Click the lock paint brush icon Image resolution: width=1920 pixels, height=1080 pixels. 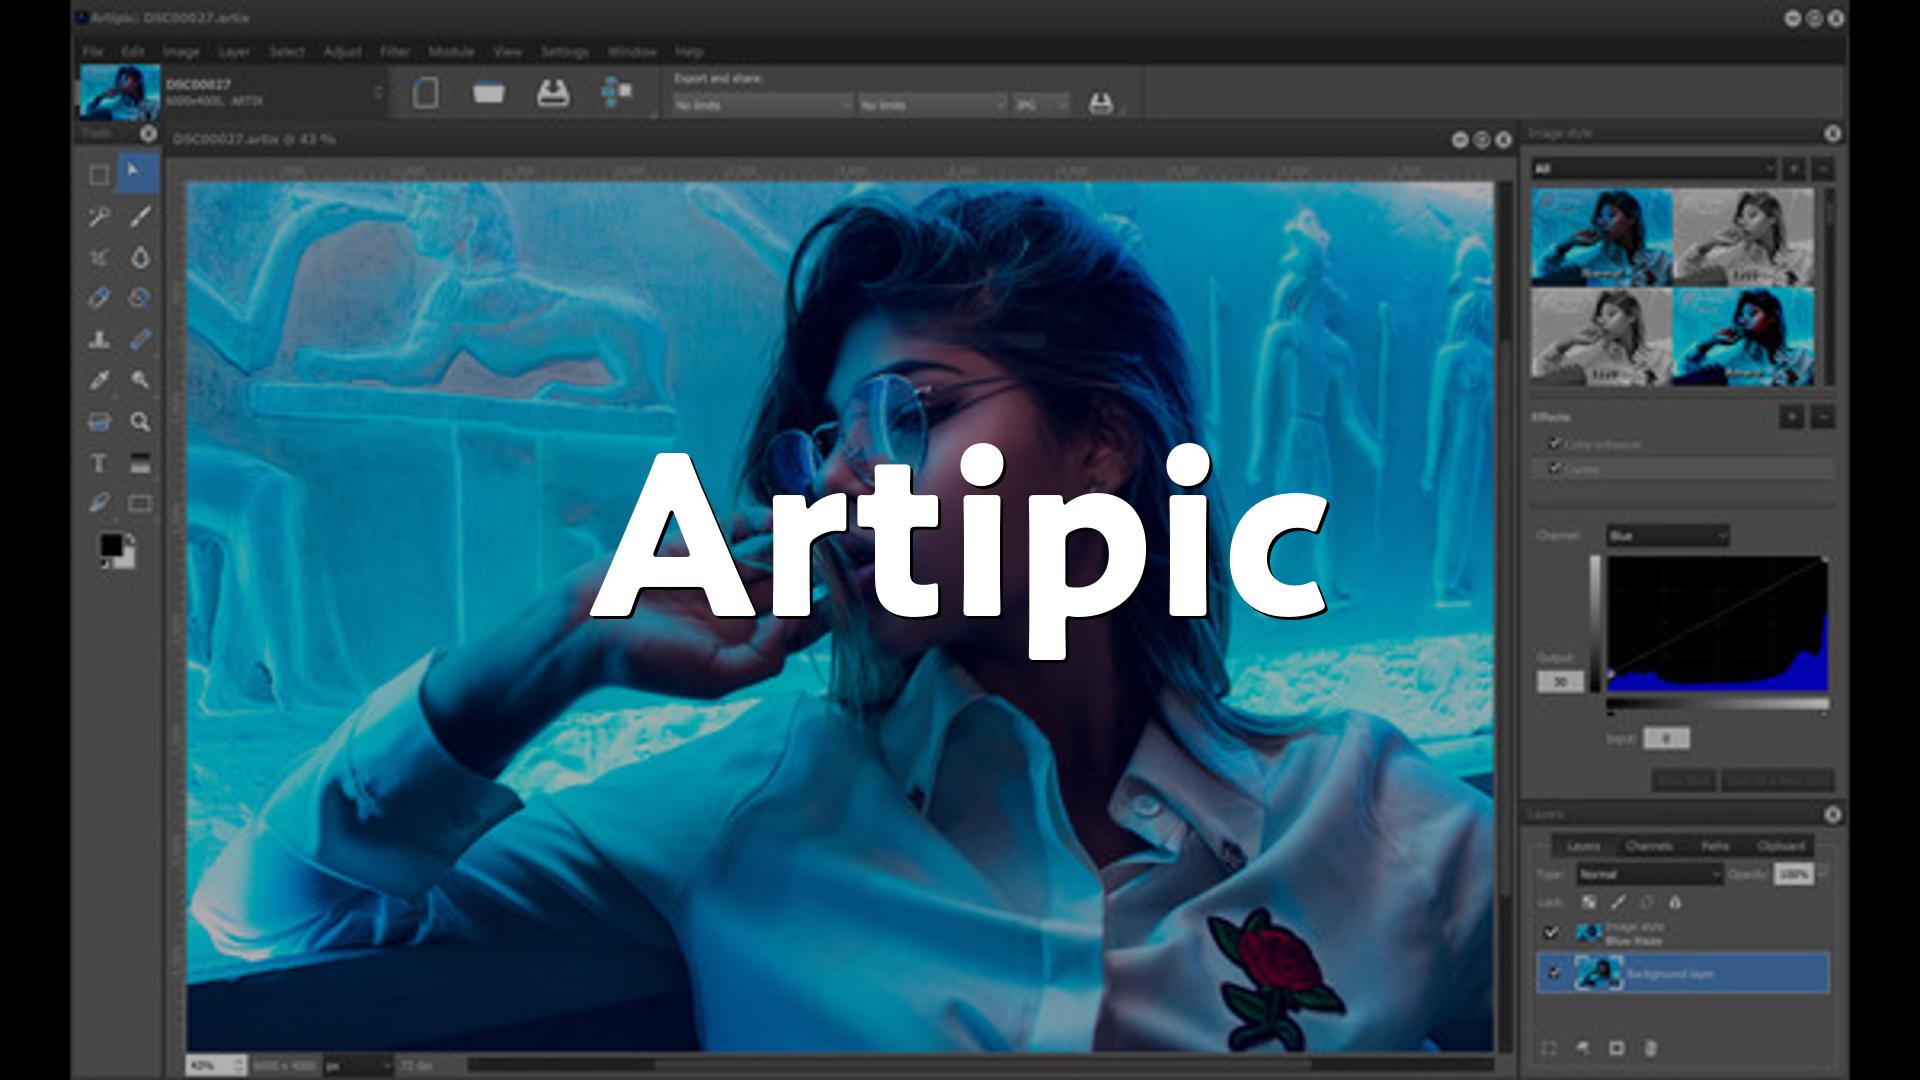[x=1617, y=902]
